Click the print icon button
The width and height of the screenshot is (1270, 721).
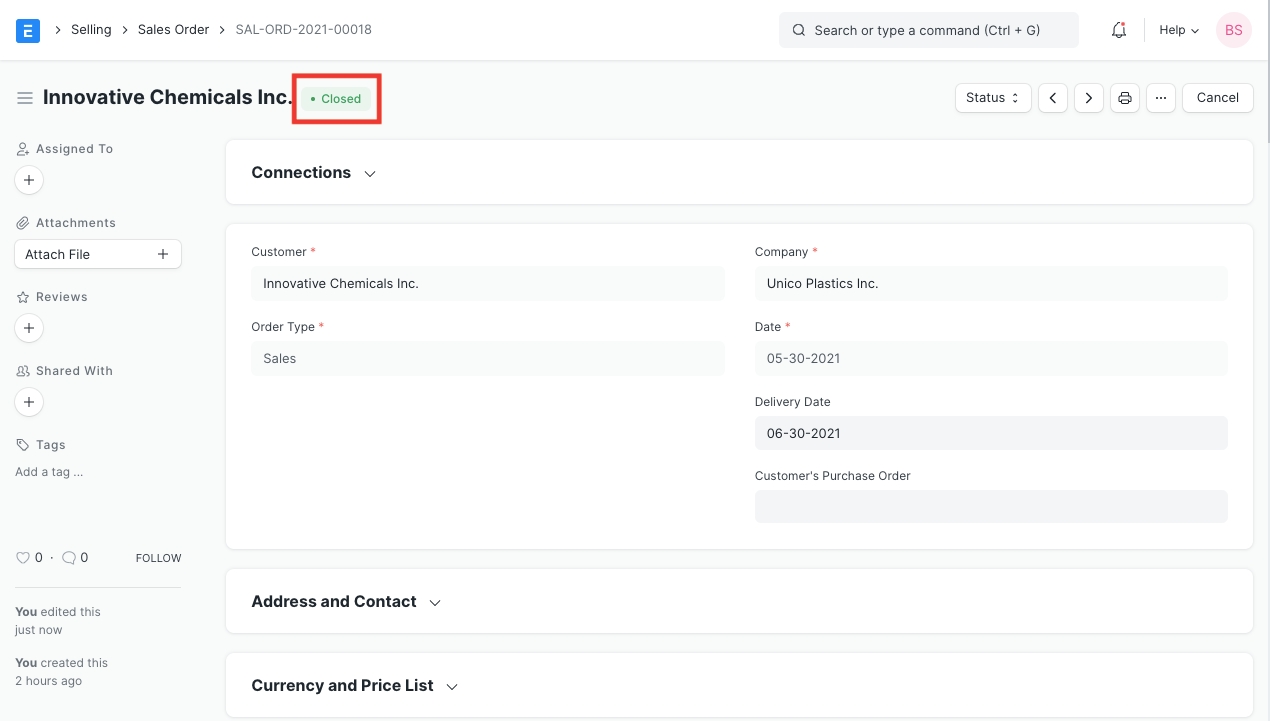[x=1125, y=98]
